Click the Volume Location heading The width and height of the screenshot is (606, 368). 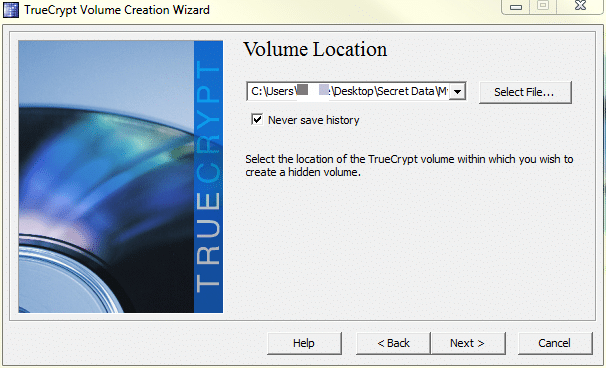315,49
